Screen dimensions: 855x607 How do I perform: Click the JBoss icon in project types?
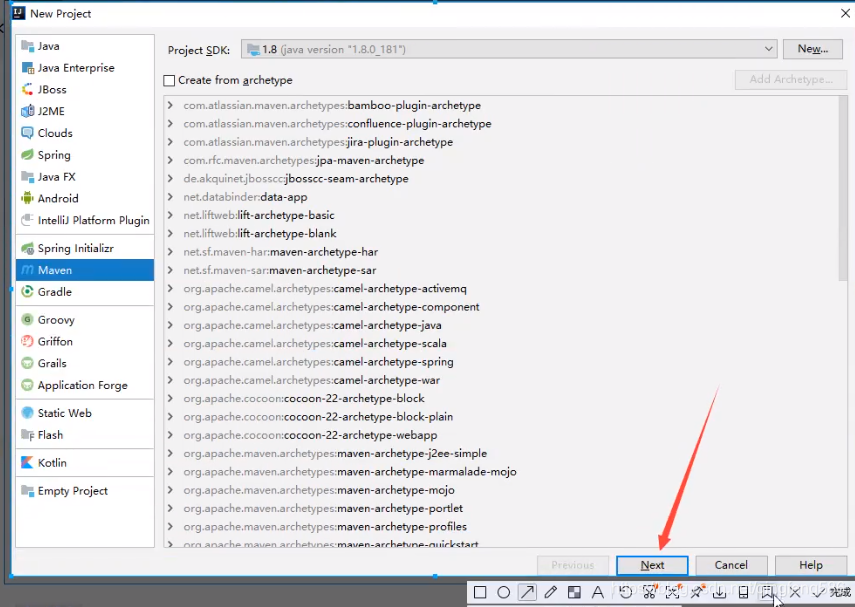[x=27, y=89]
